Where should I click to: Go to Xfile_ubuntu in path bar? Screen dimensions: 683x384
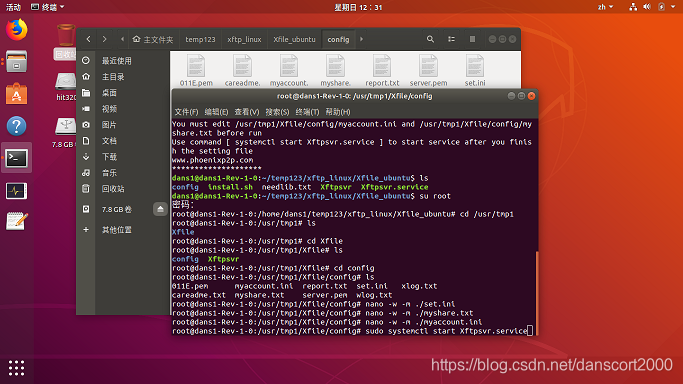(294, 39)
